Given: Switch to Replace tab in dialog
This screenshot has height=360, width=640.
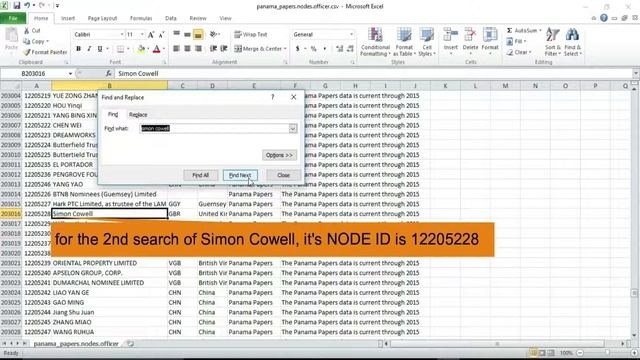Looking at the screenshot, I should pos(138,115).
